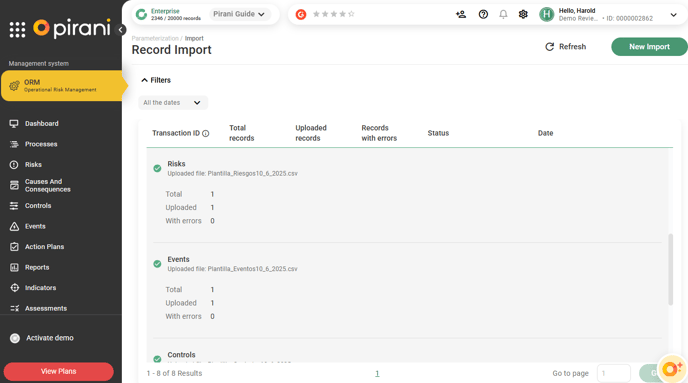Screen dimensions: 688x383
Task: Click the View Plans button
Action: 58,371
